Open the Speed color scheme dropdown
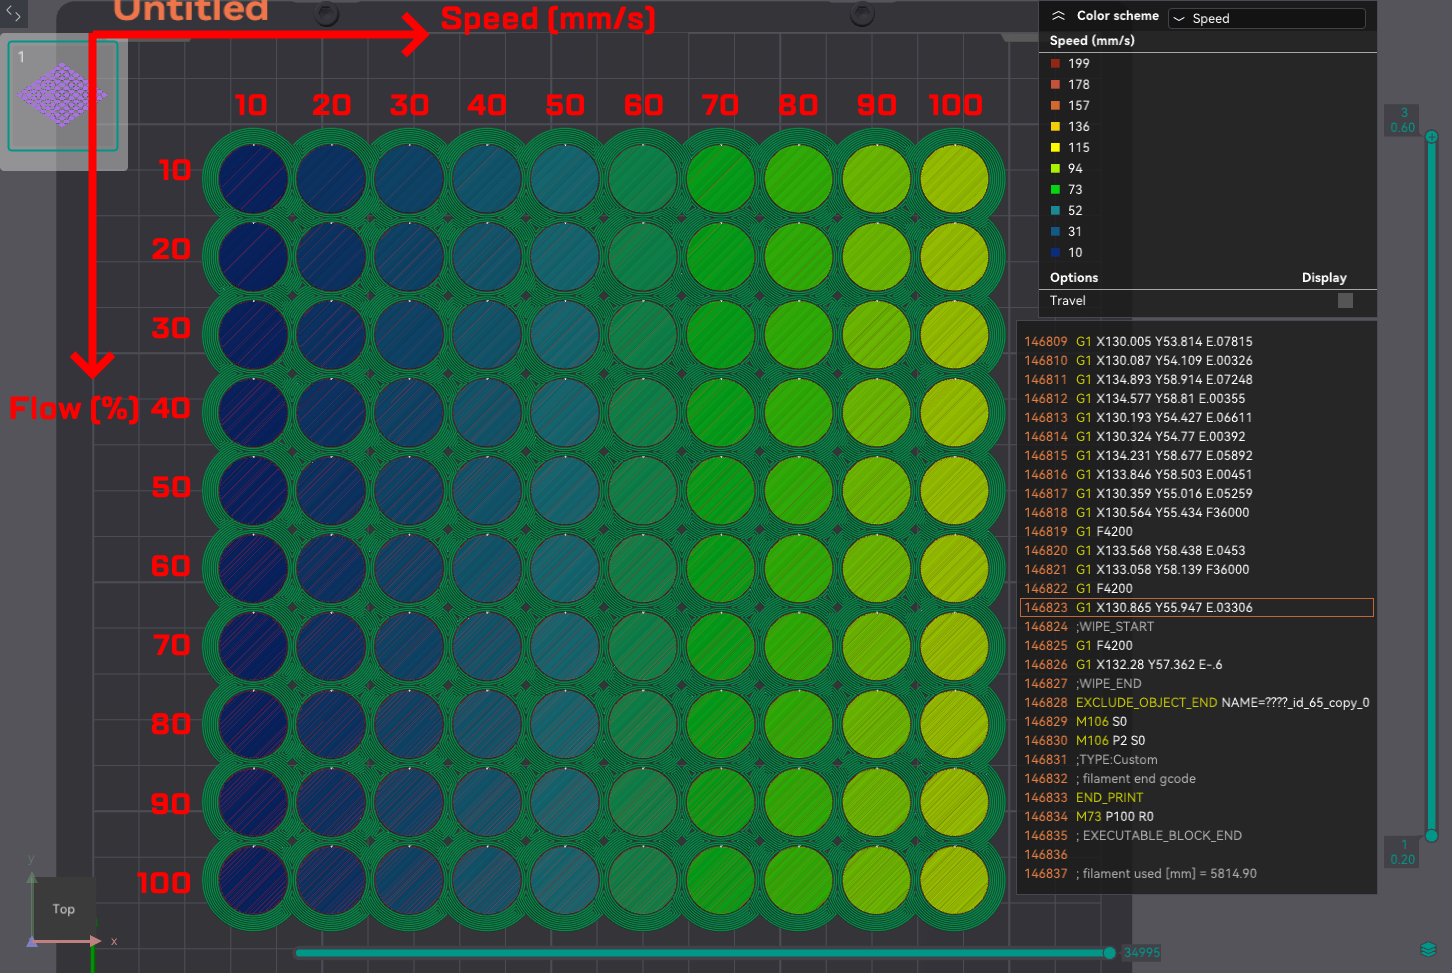This screenshot has height=973, width=1452. 1266,18
